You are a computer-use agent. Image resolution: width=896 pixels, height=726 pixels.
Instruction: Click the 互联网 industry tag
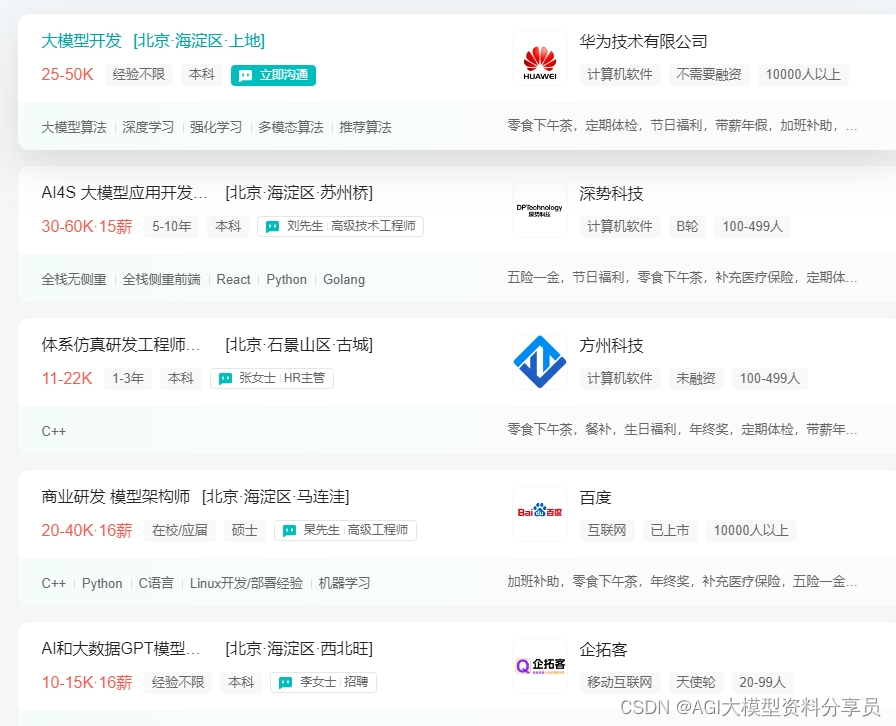click(x=607, y=531)
